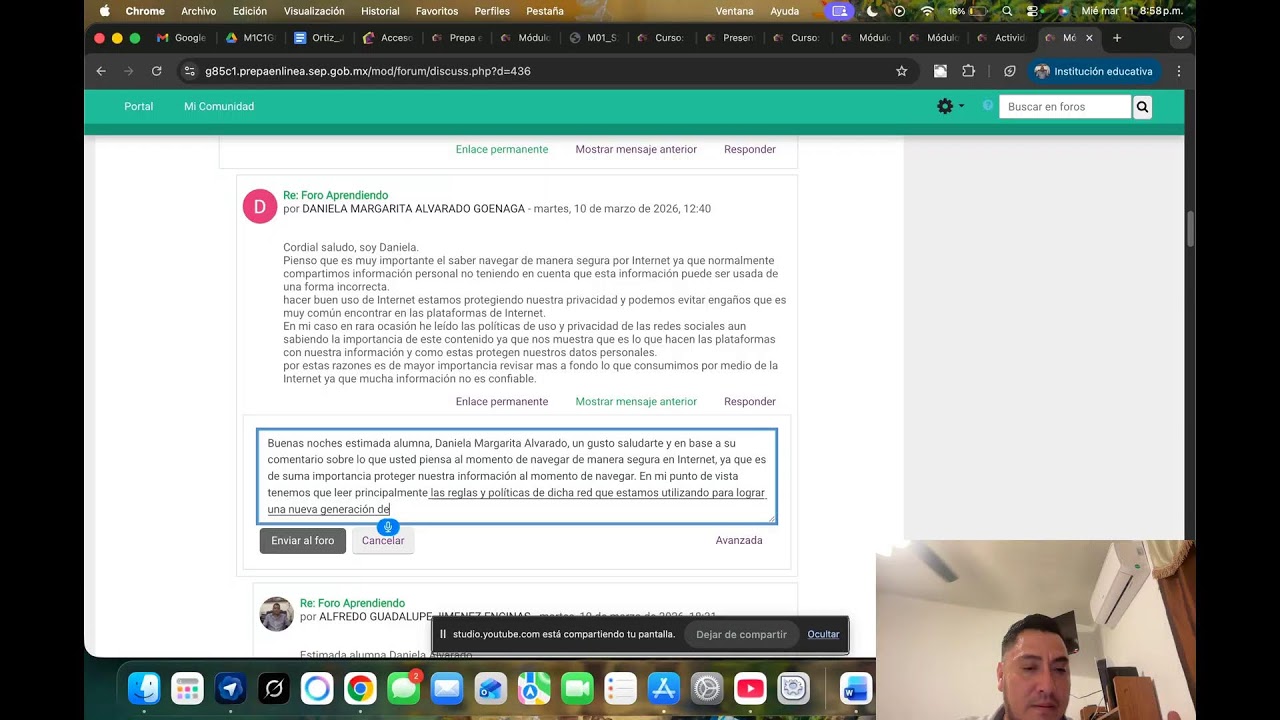Click inside the reply text area
This screenshot has width=1280, height=720.
[x=517, y=476]
